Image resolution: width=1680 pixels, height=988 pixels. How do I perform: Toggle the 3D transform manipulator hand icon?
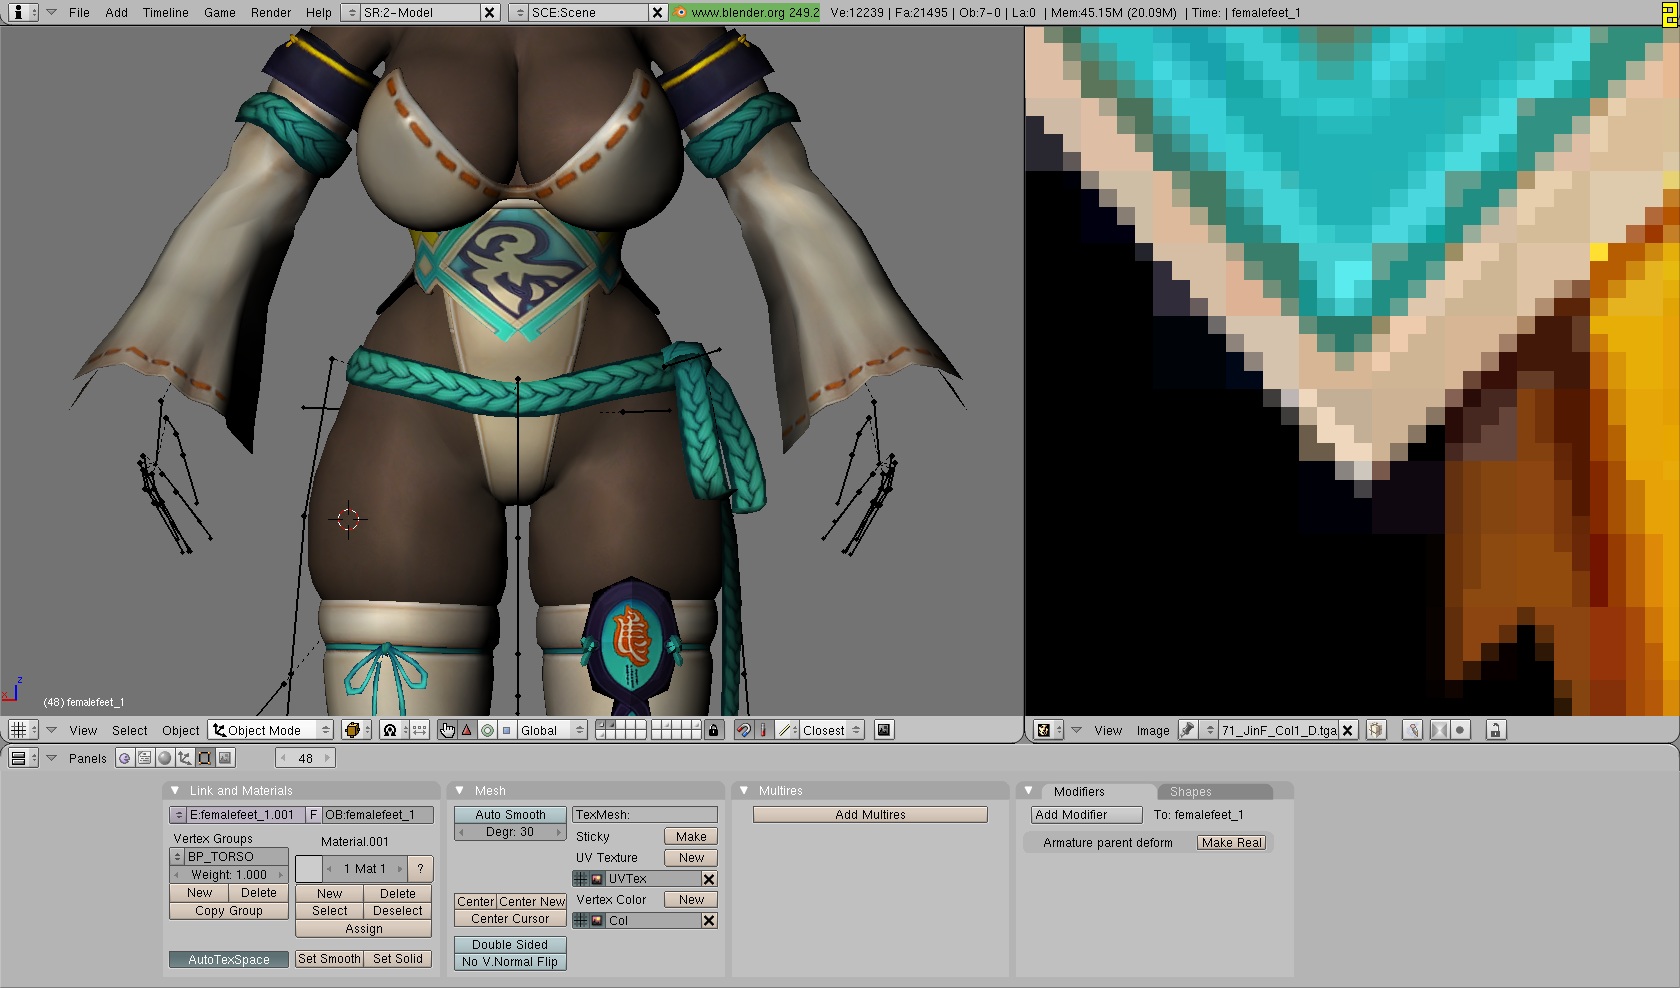click(447, 730)
